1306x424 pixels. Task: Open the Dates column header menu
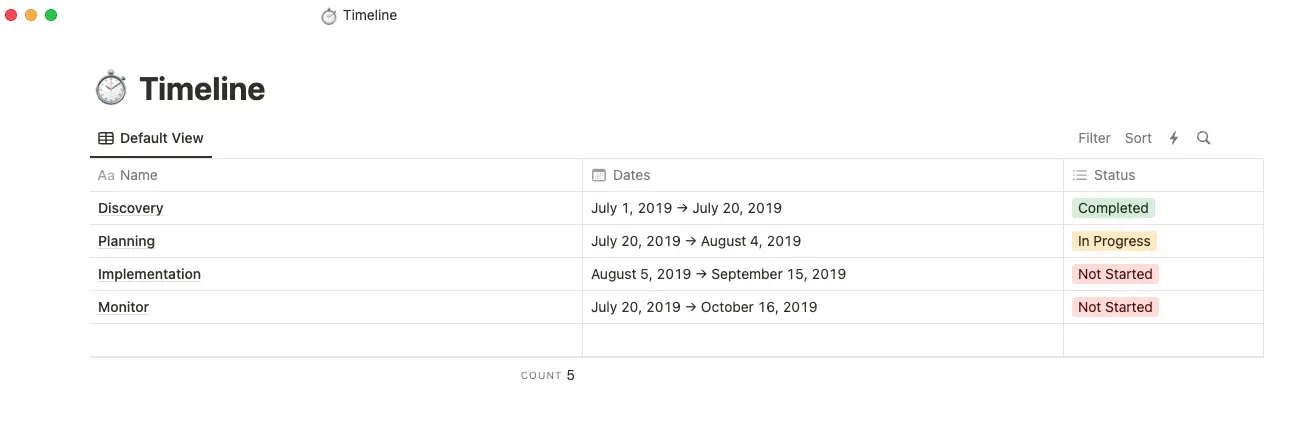(631, 175)
